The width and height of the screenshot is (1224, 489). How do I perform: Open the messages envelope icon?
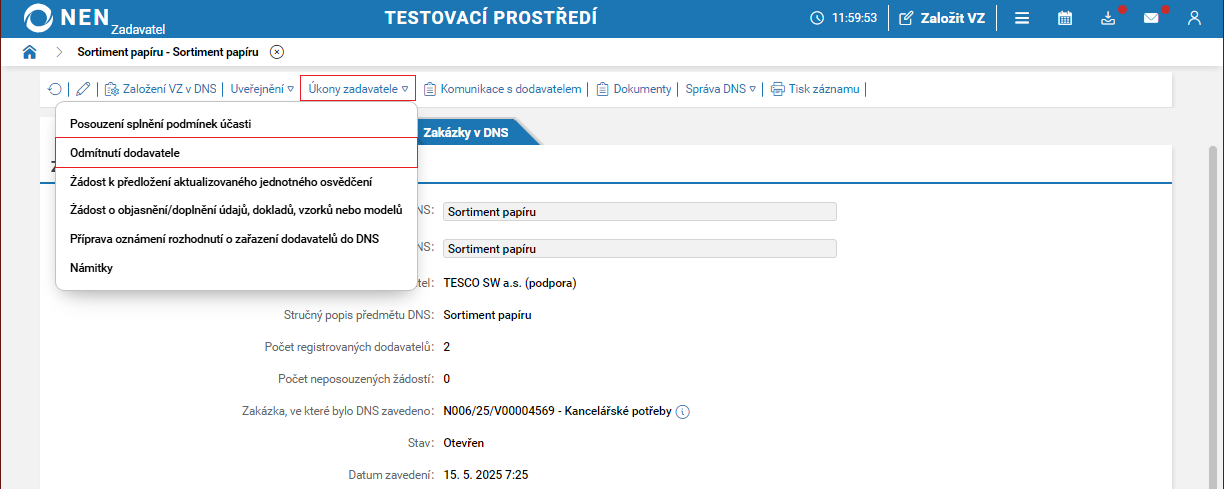(1151, 18)
